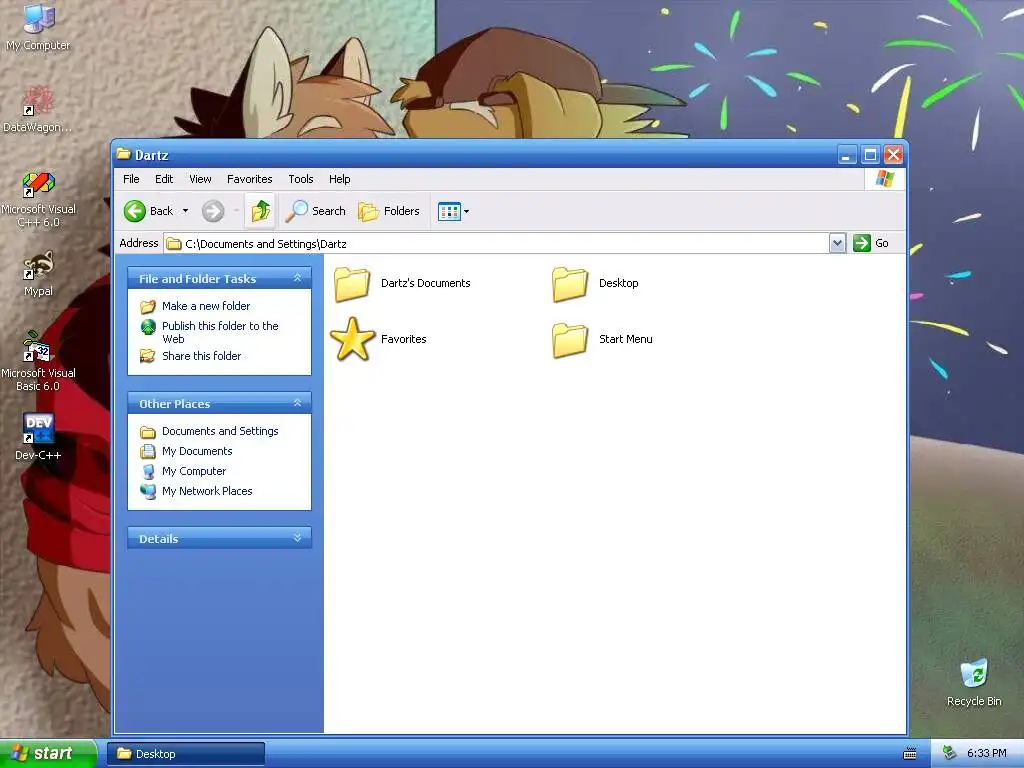Go to My Computer in Other Places
The height and width of the screenshot is (768, 1024).
pos(194,471)
